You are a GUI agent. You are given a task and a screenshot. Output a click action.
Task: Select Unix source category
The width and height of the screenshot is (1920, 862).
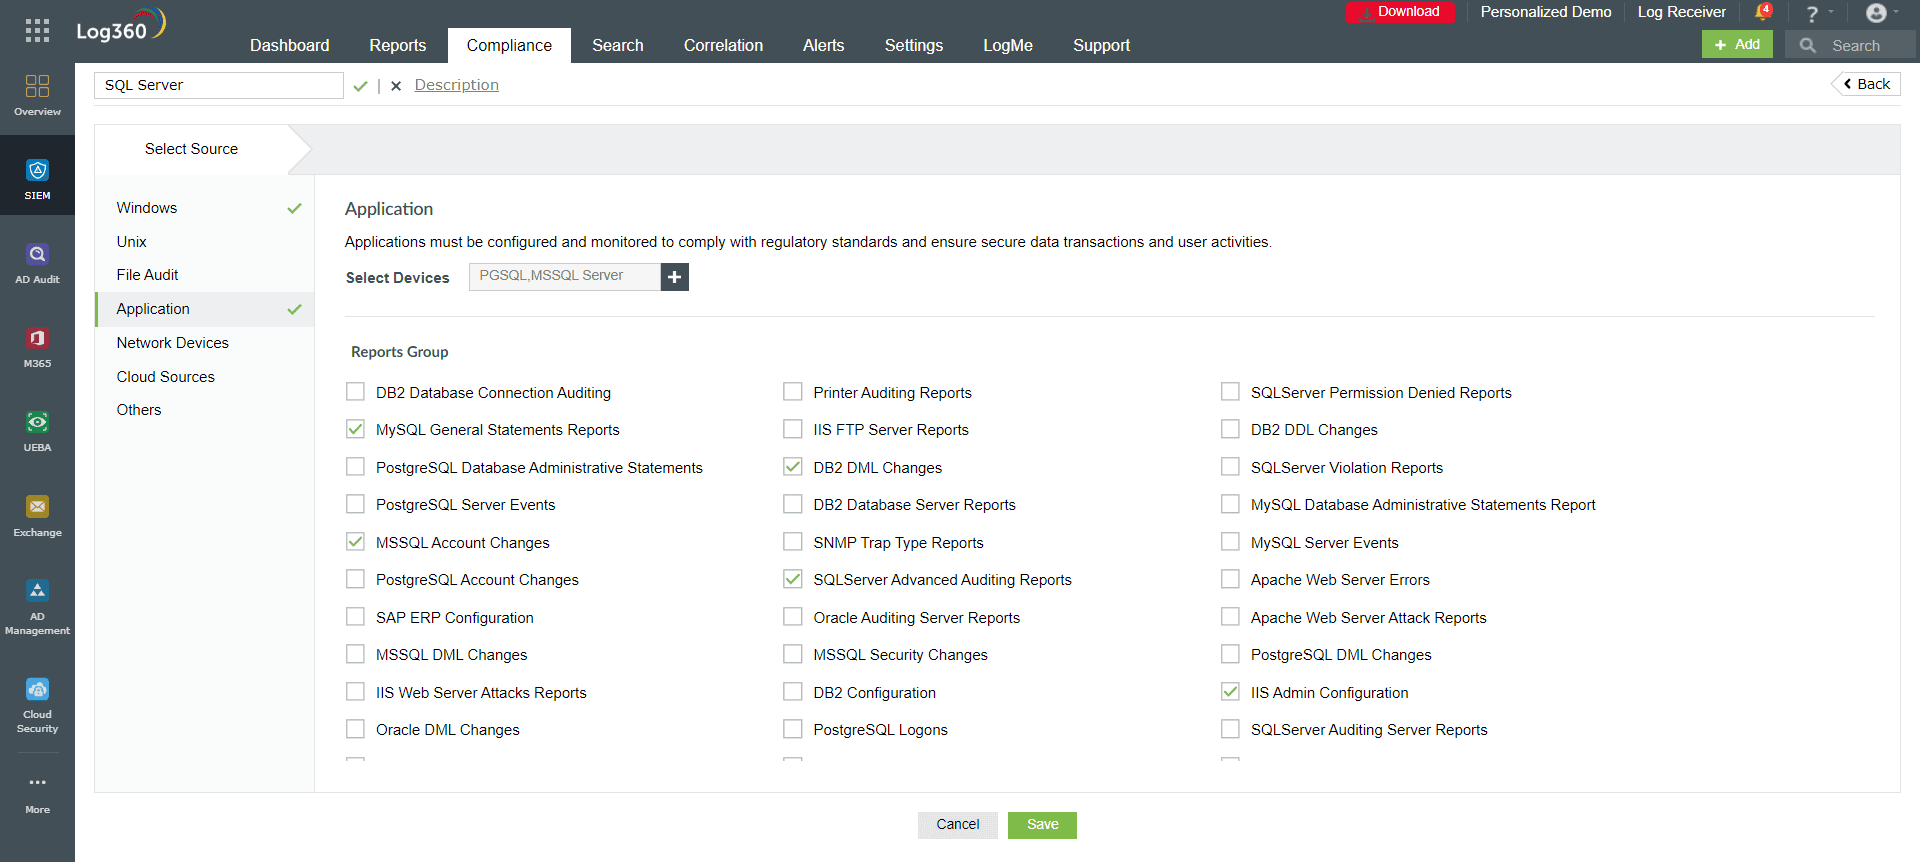coord(205,242)
